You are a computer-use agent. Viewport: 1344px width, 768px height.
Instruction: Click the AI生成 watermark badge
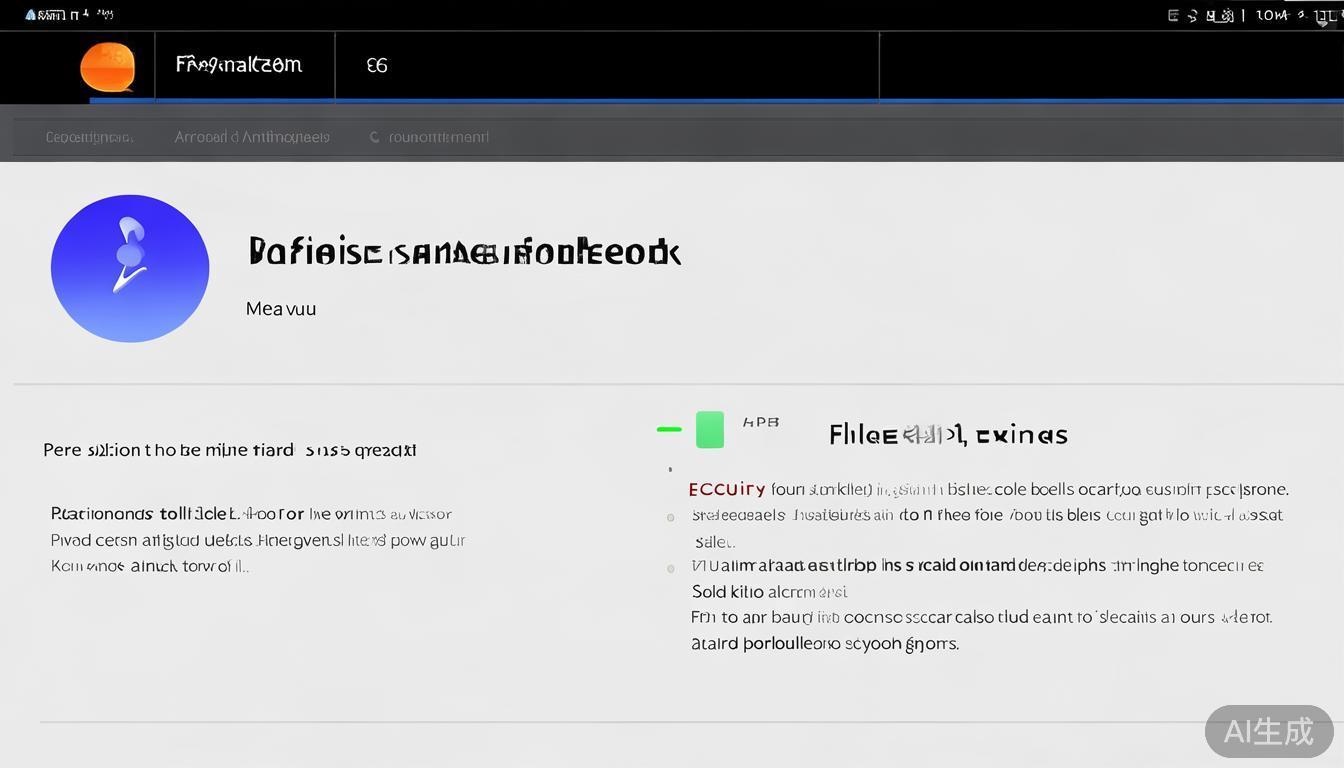click(x=1268, y=731)
